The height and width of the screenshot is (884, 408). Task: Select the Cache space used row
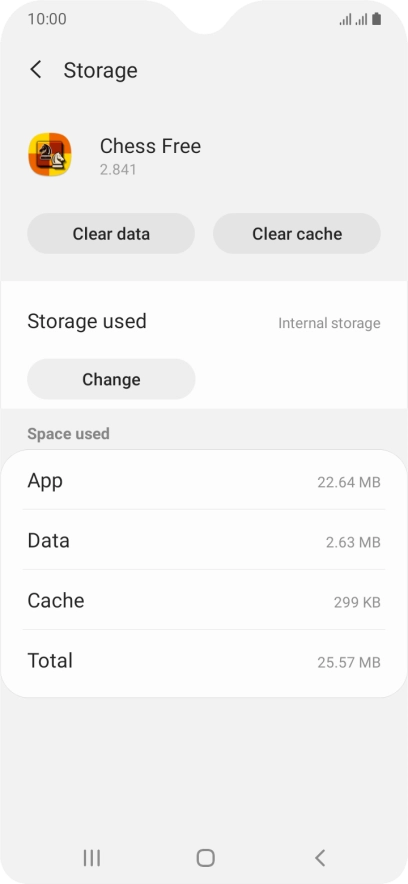click(x=204, y=600)
